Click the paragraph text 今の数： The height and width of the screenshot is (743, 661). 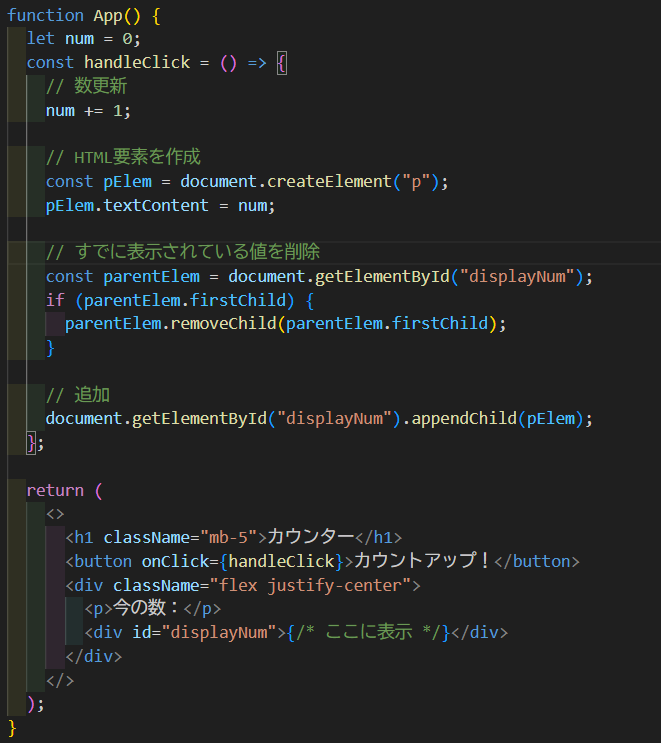point(145,608)
